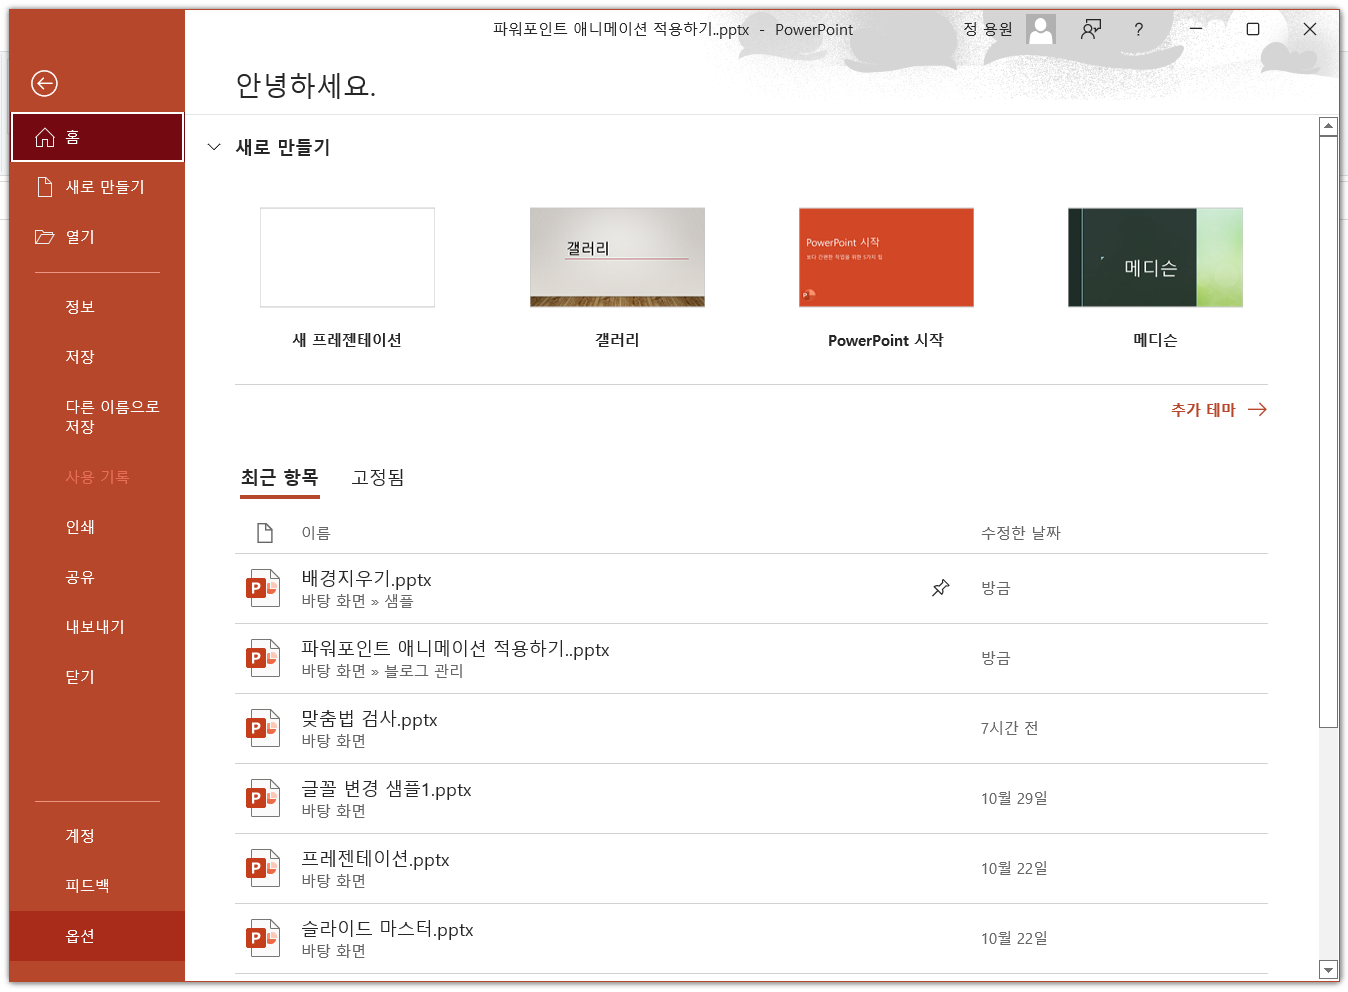Open the 계정 page

tap(97, 836)
